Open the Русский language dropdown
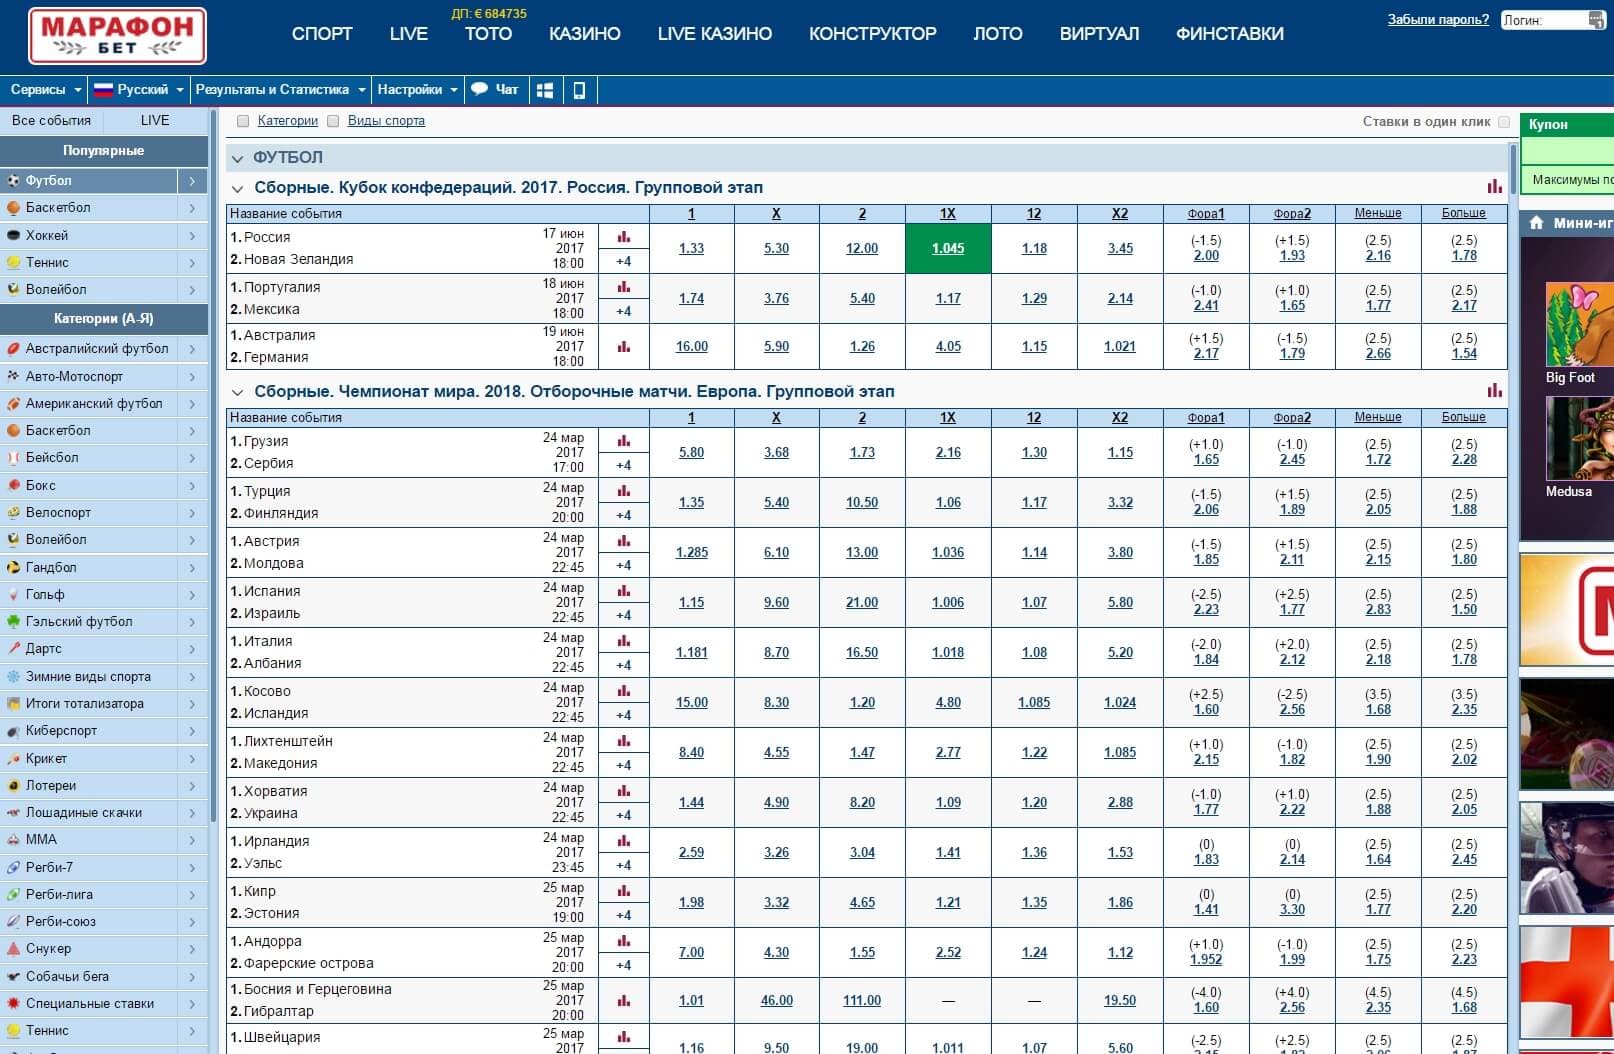 [139, 90]
